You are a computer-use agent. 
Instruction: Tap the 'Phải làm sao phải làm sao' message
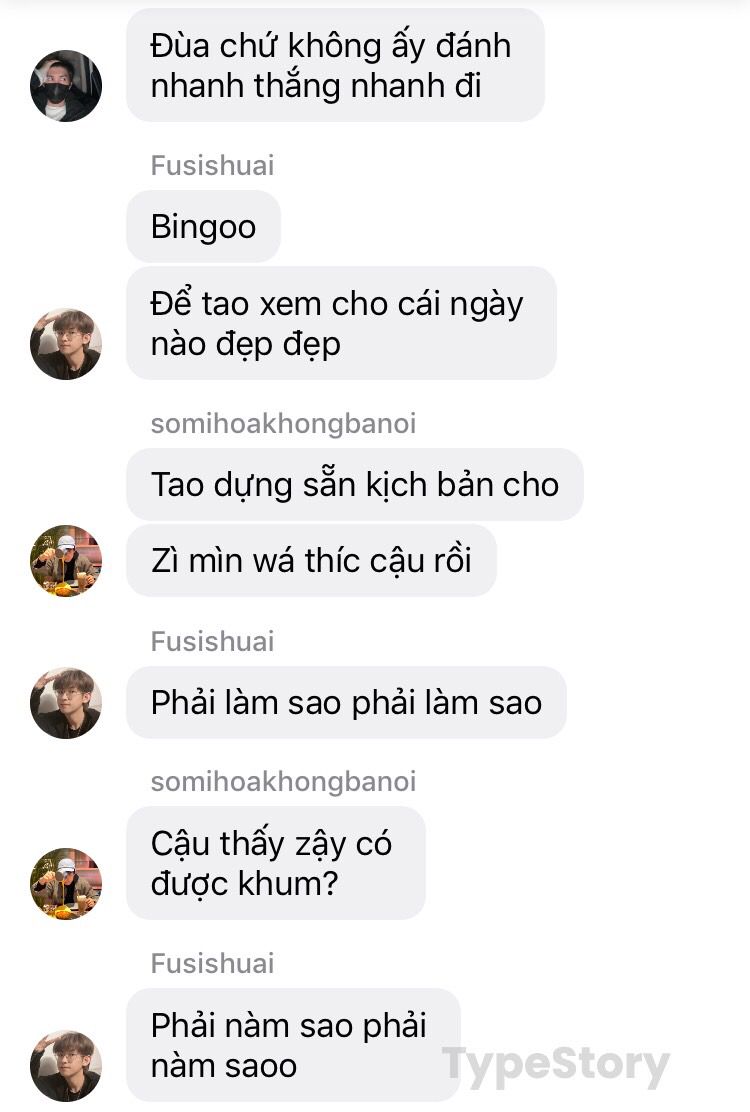[346, 703]
